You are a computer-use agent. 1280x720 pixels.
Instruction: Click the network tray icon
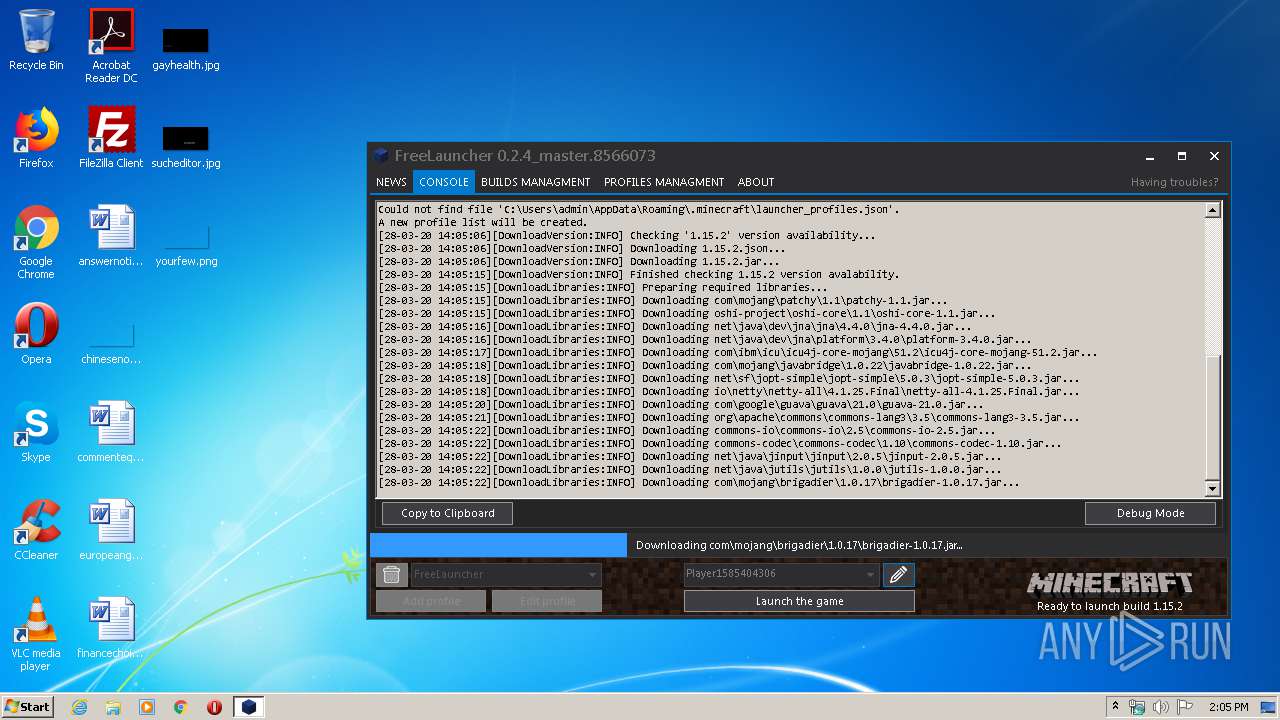click(x=1137, y=707)
